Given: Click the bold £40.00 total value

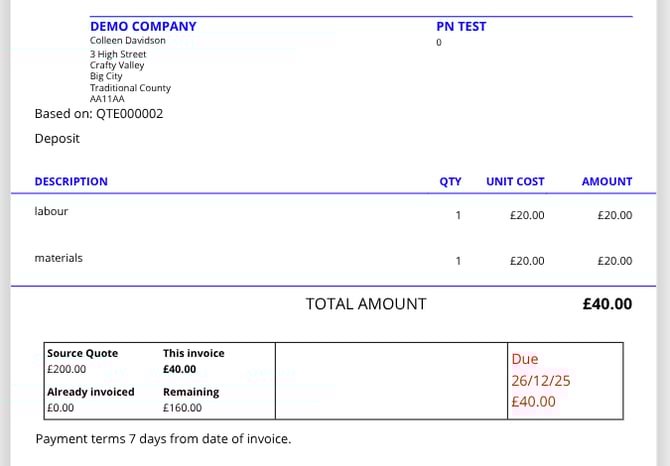Looking at the screenshot, I should [607, 304].
